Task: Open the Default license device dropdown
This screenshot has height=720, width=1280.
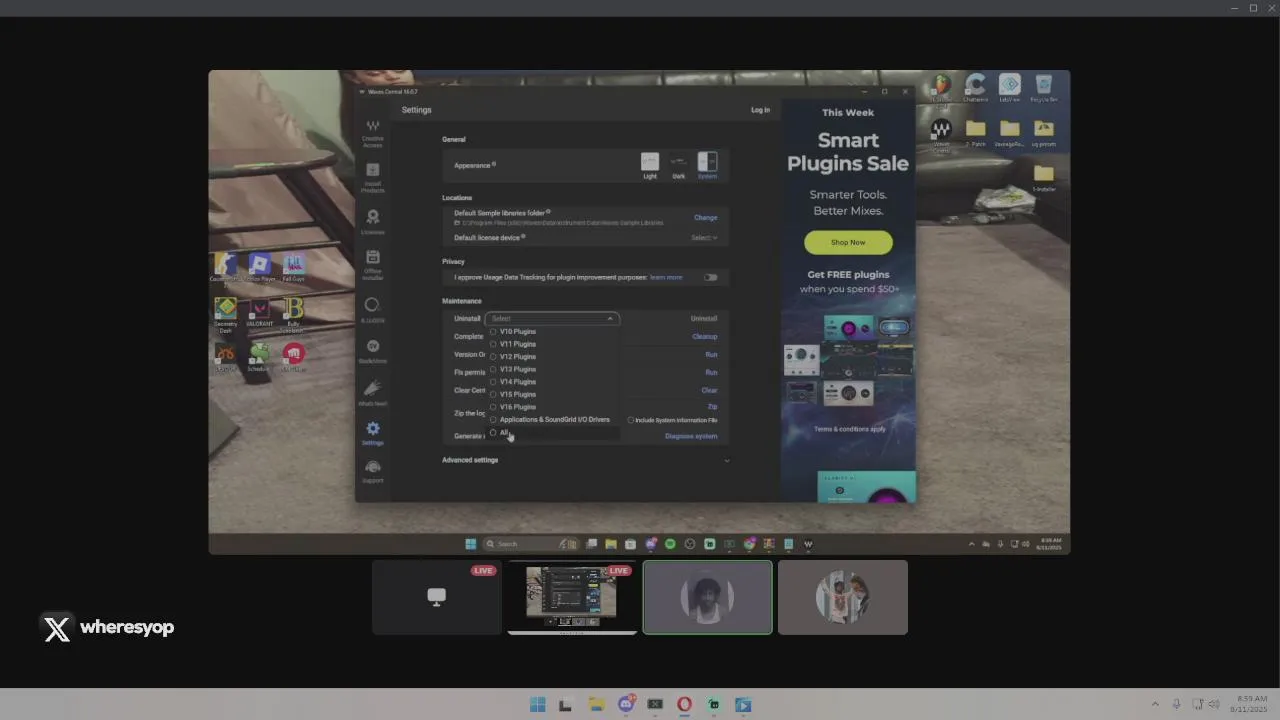Action: tap(704, 238)
